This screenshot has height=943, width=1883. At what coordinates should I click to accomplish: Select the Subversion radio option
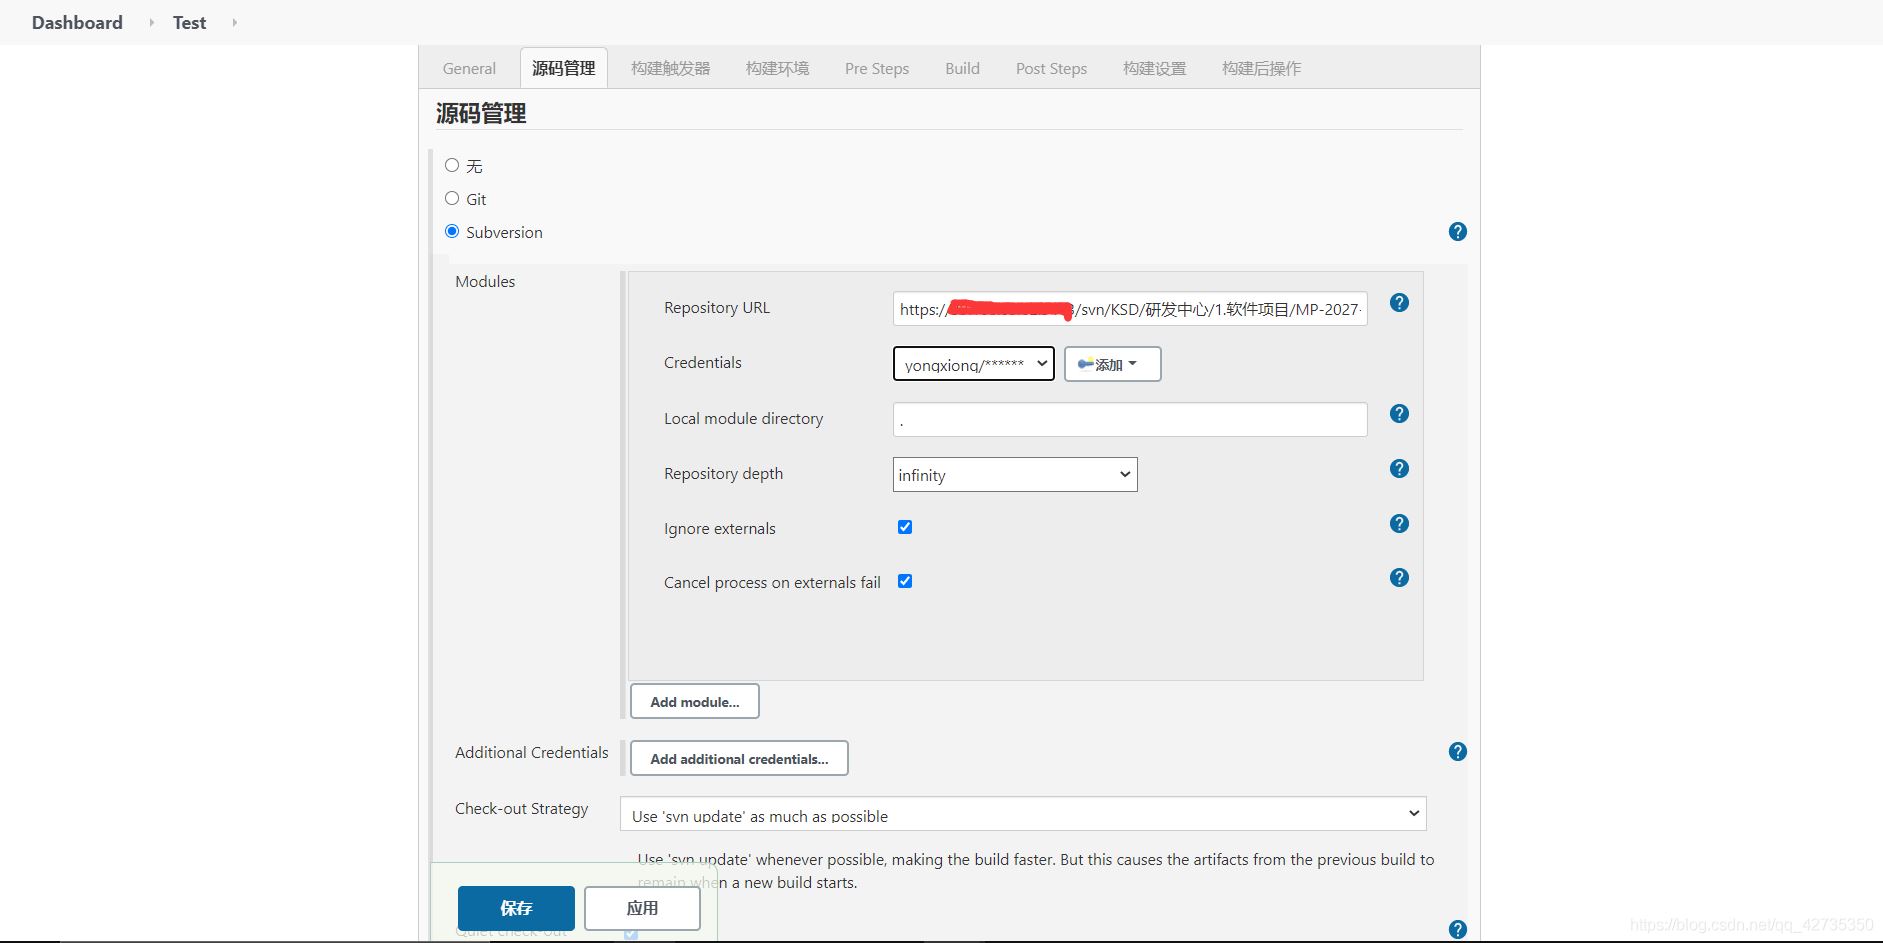452,231
